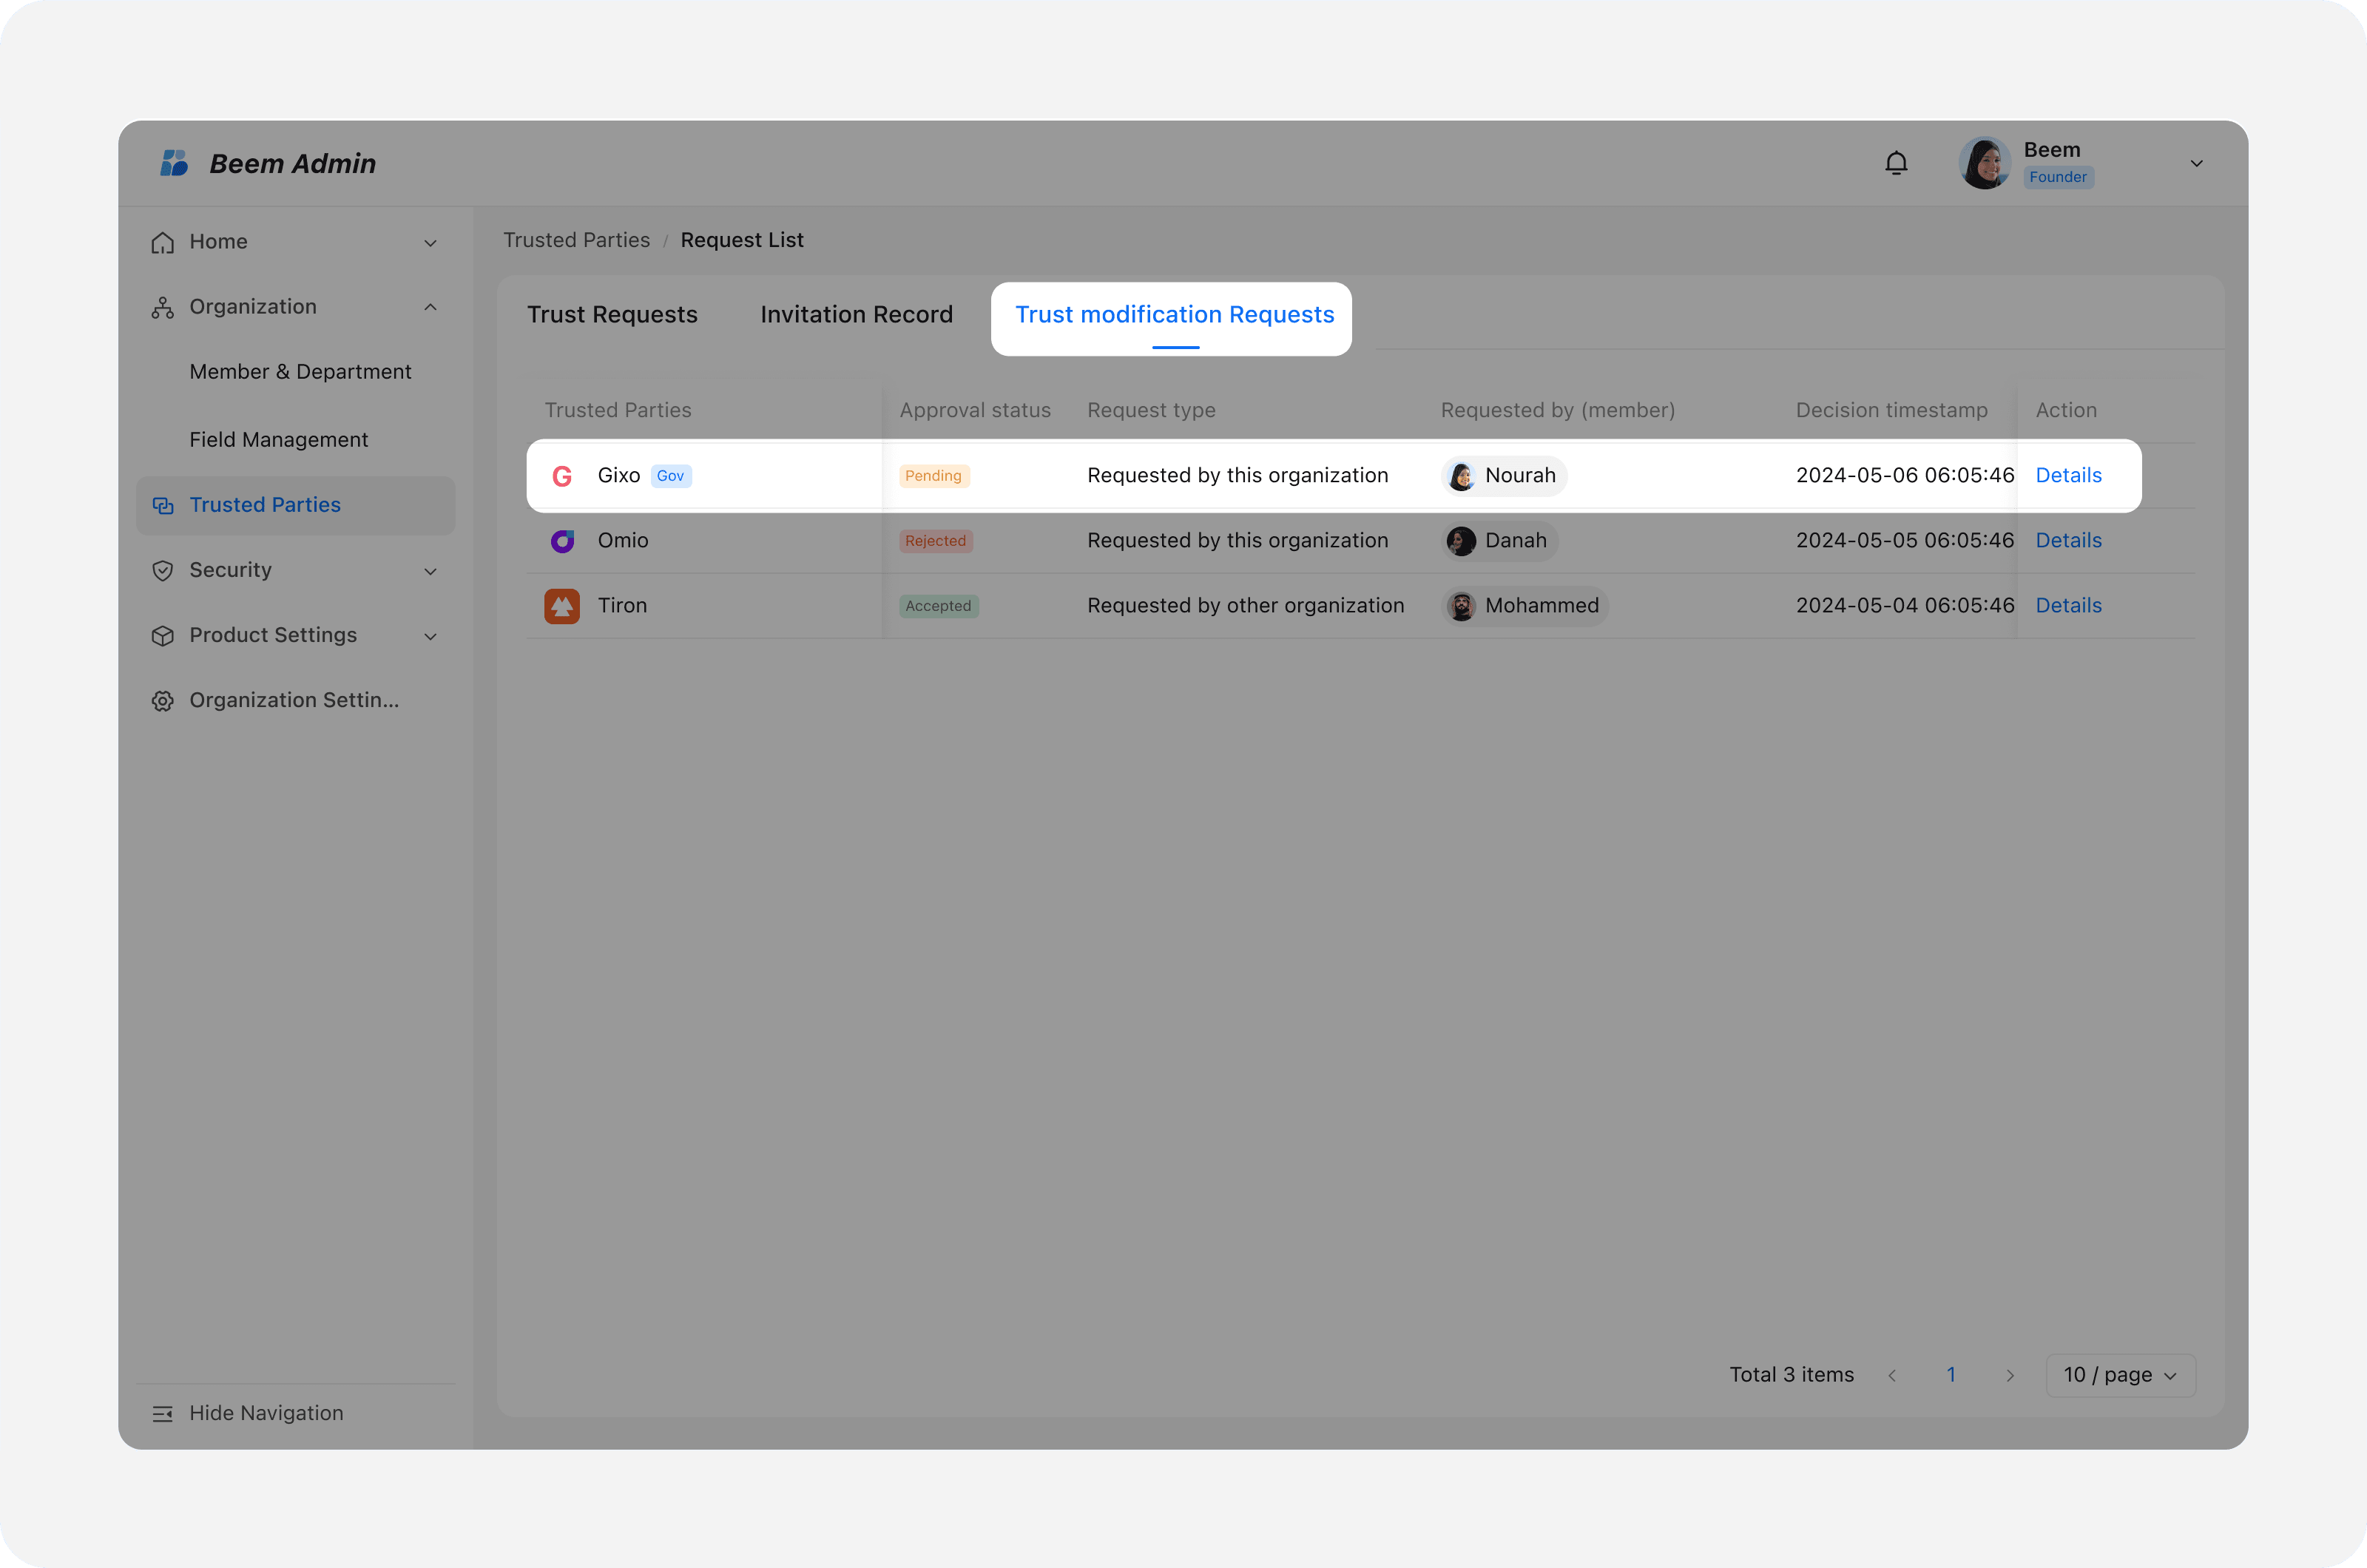Click the Omio organization logo
2367x1568 pixels.
pos(562,541)
